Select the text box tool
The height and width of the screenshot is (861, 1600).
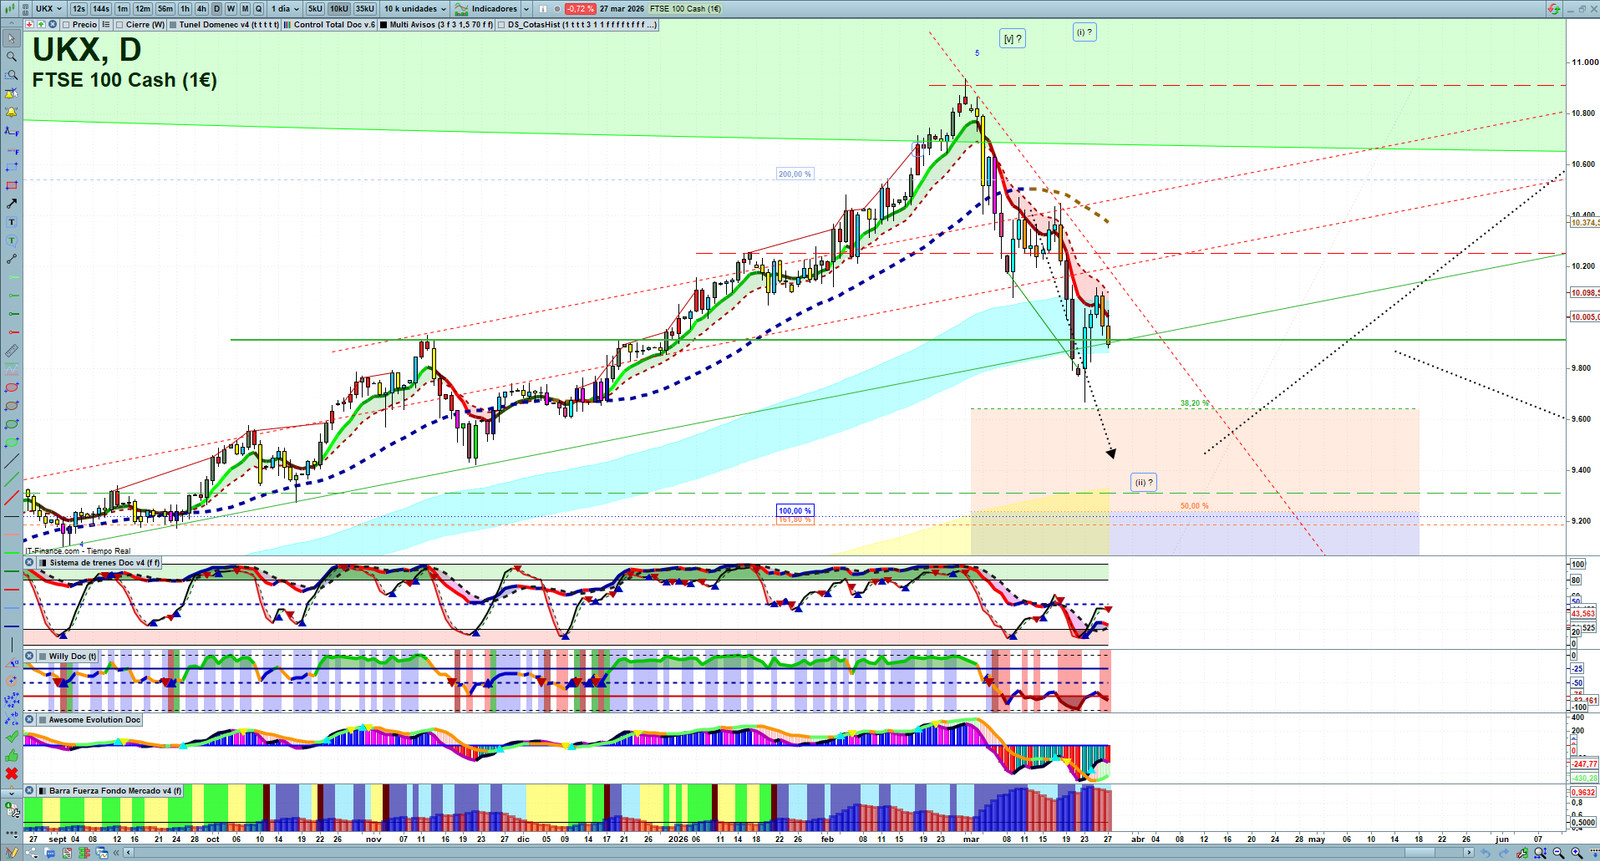coord(11,222)
